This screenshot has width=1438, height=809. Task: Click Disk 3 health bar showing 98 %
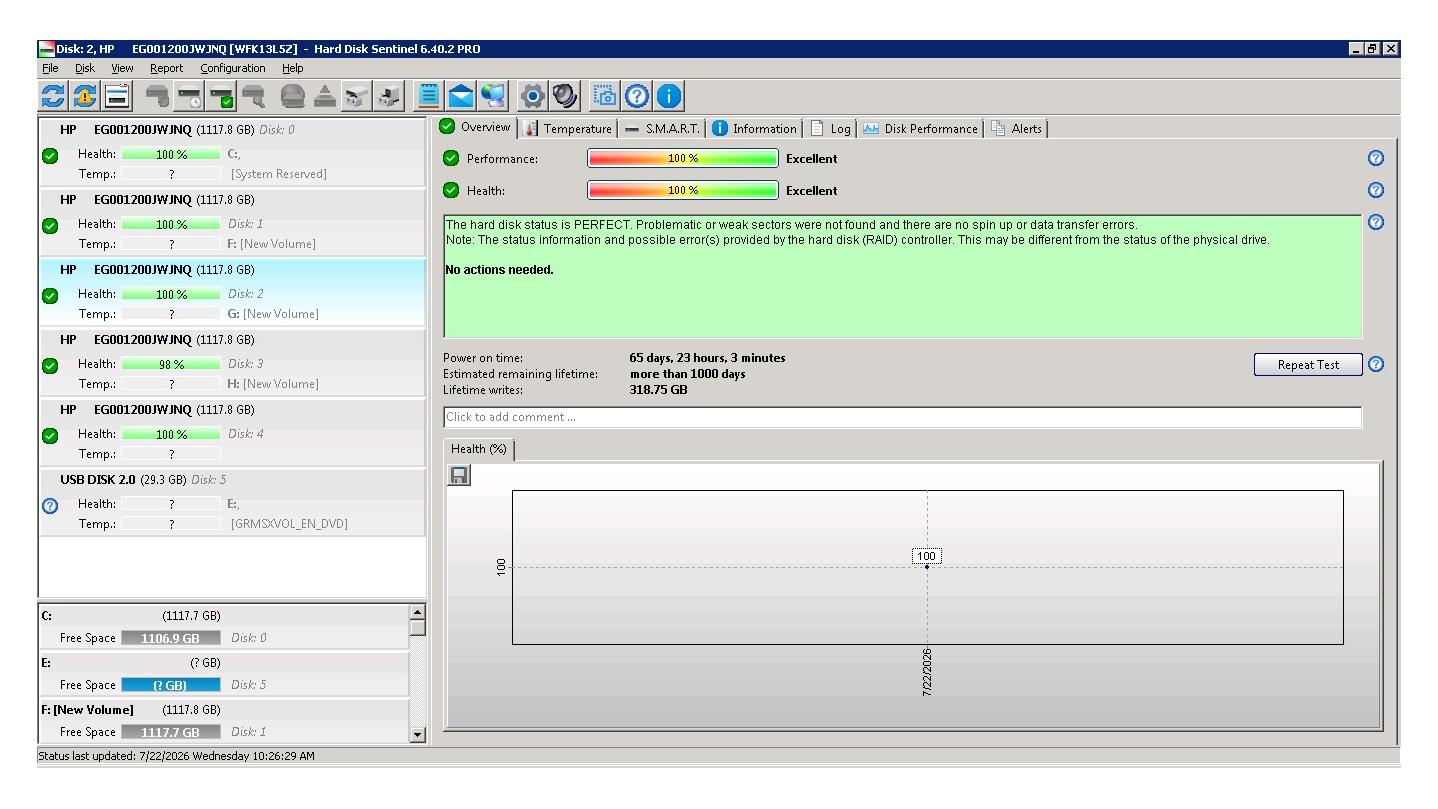pyautogui.click(x=171, y=364)
